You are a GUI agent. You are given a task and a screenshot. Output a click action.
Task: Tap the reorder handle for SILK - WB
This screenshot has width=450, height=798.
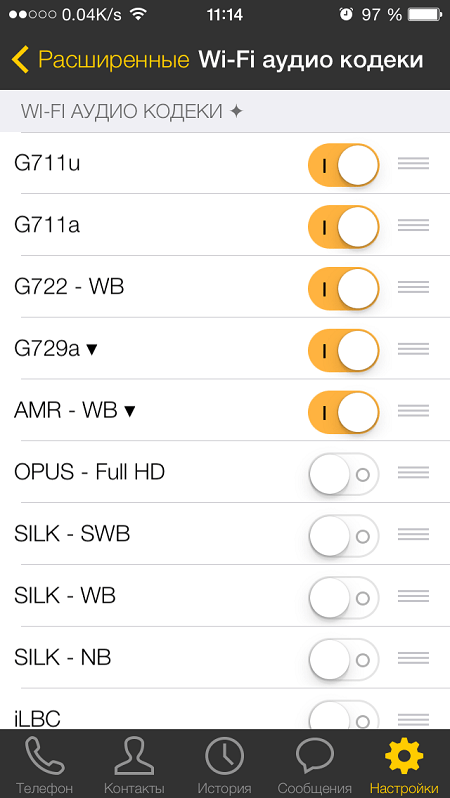click(x=413, y=596)
